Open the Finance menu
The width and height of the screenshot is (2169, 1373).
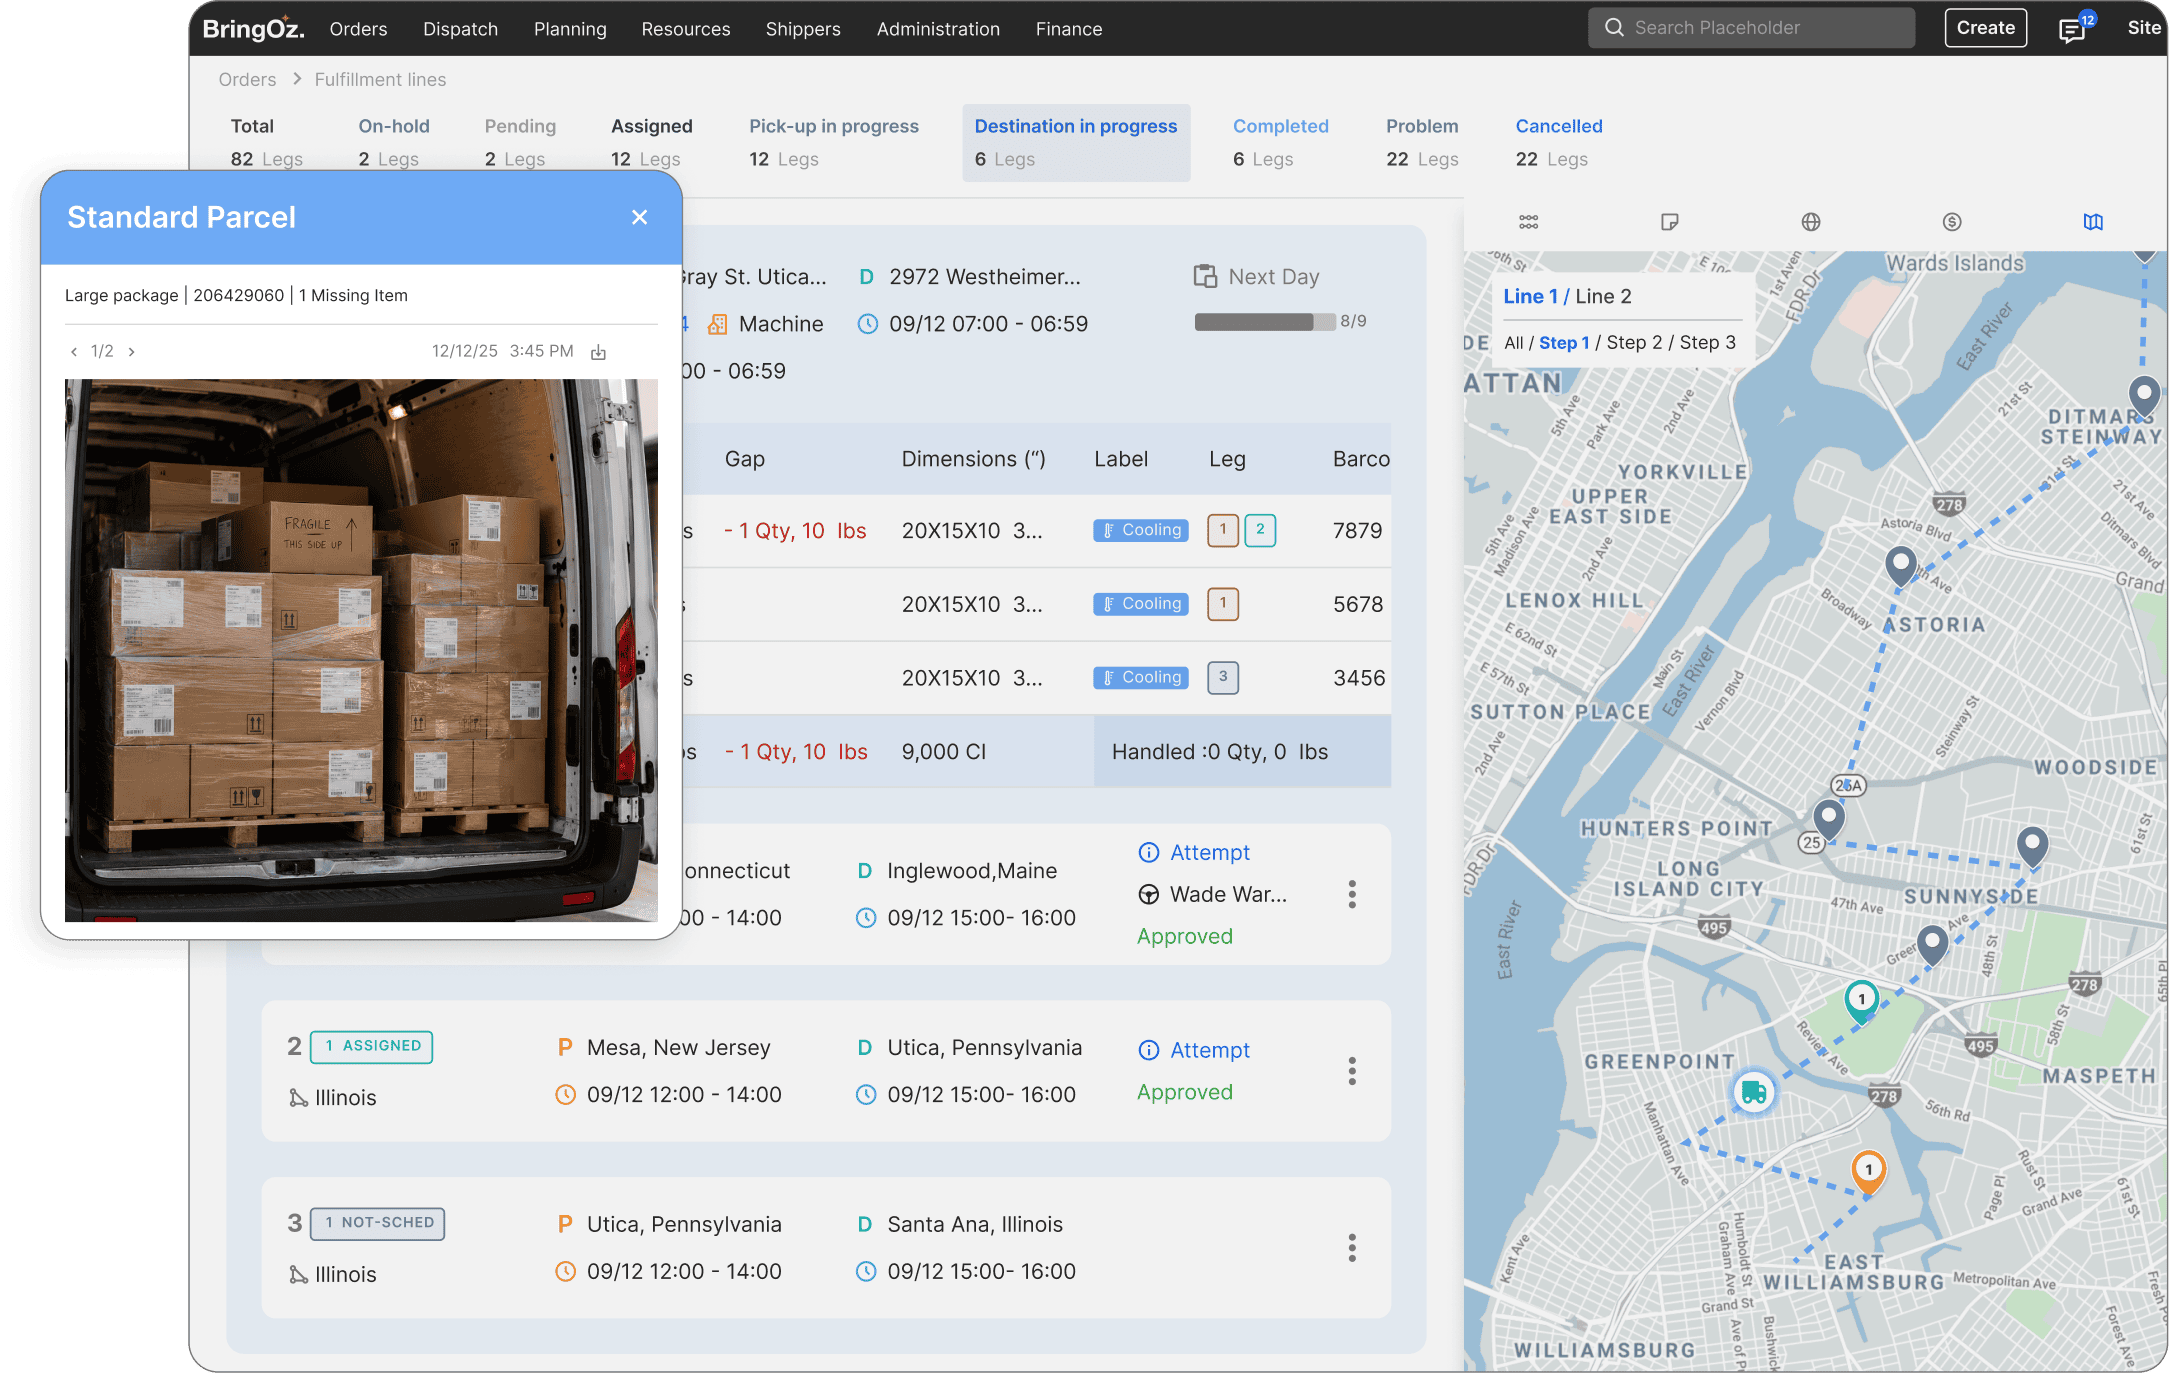[x=1069, y=29]
